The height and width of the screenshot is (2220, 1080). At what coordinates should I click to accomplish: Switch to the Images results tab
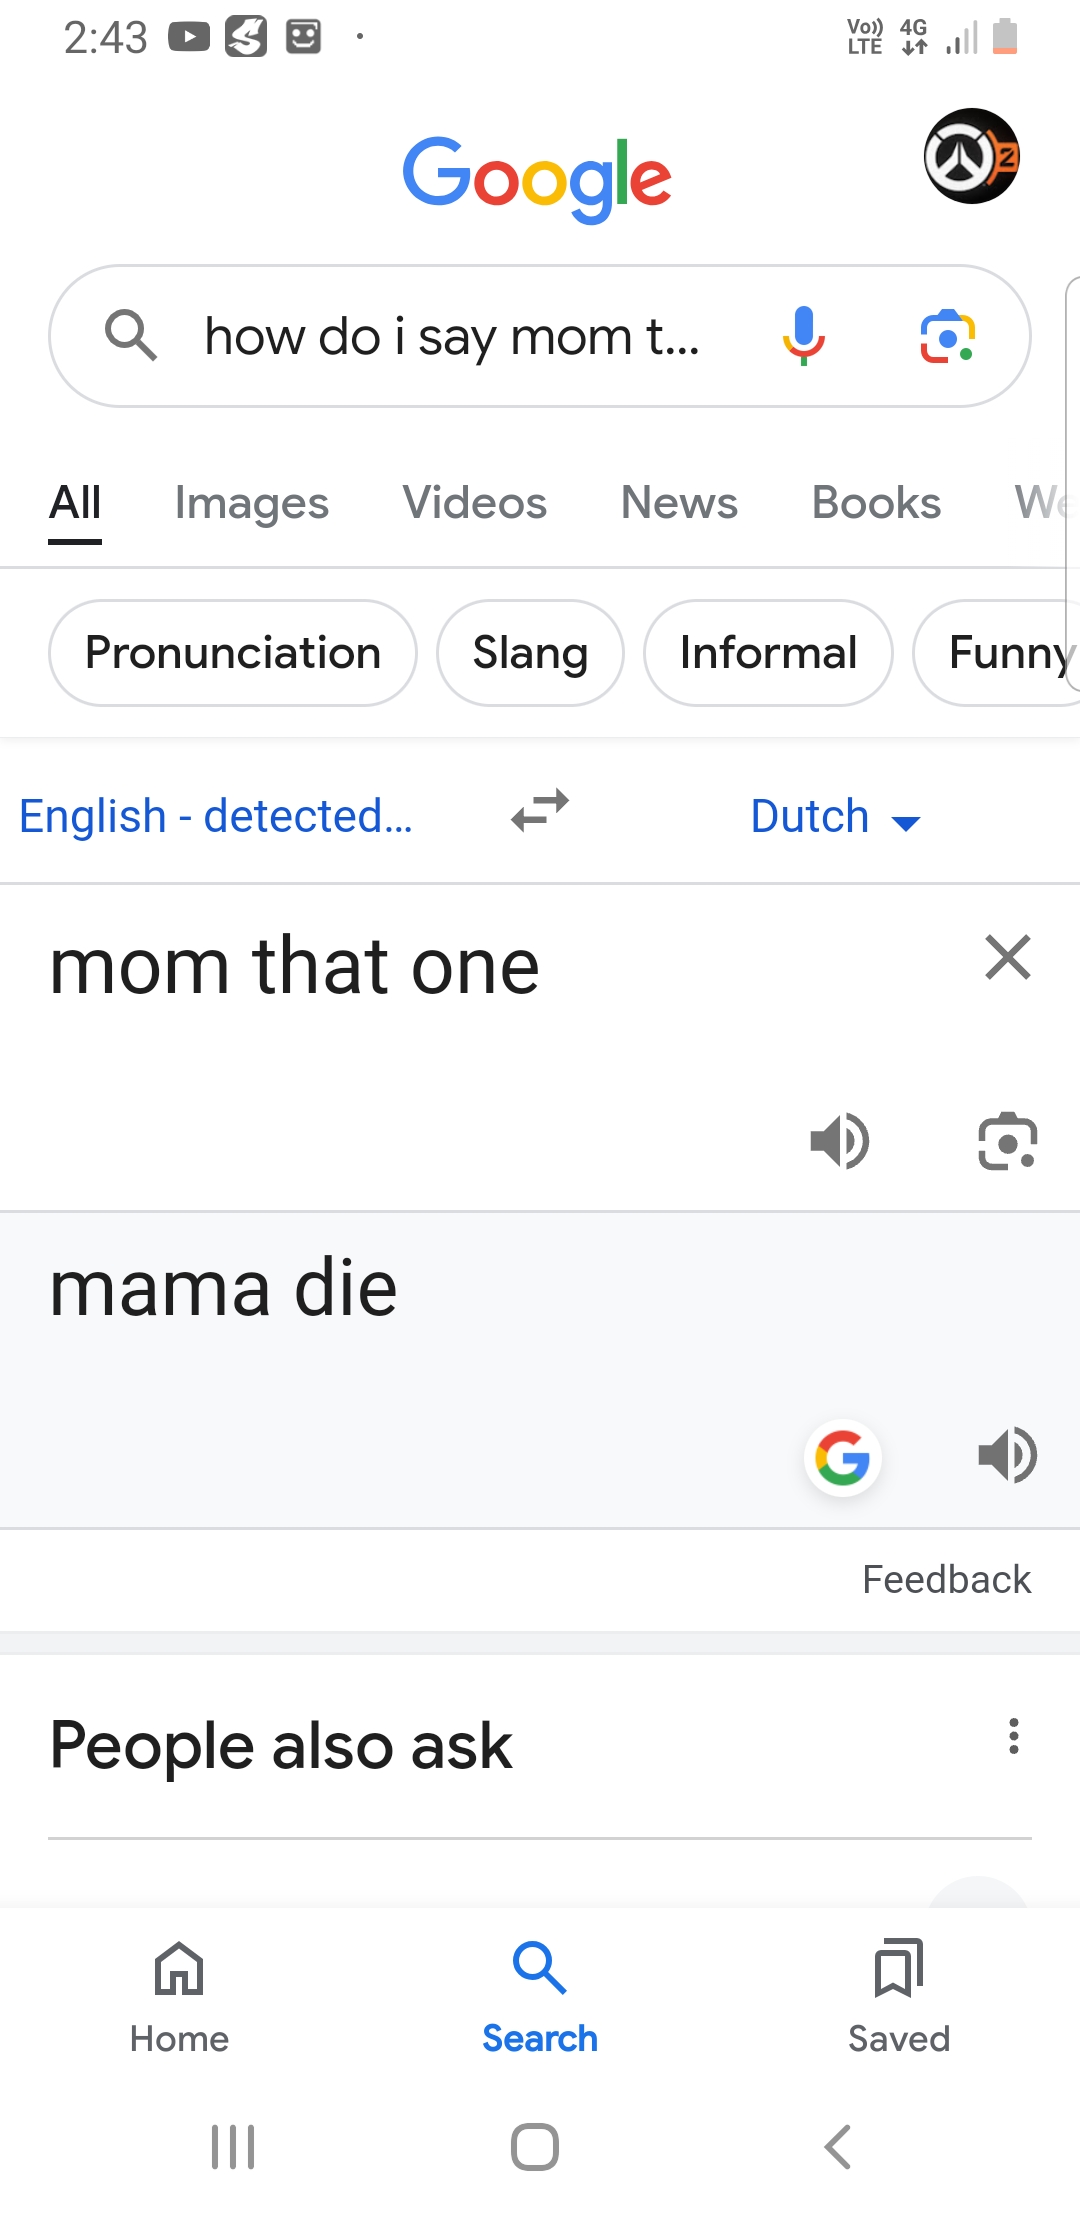251,503
